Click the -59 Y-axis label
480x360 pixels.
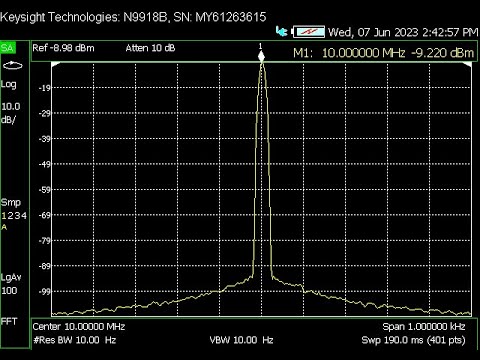click(x=44, y=190)
